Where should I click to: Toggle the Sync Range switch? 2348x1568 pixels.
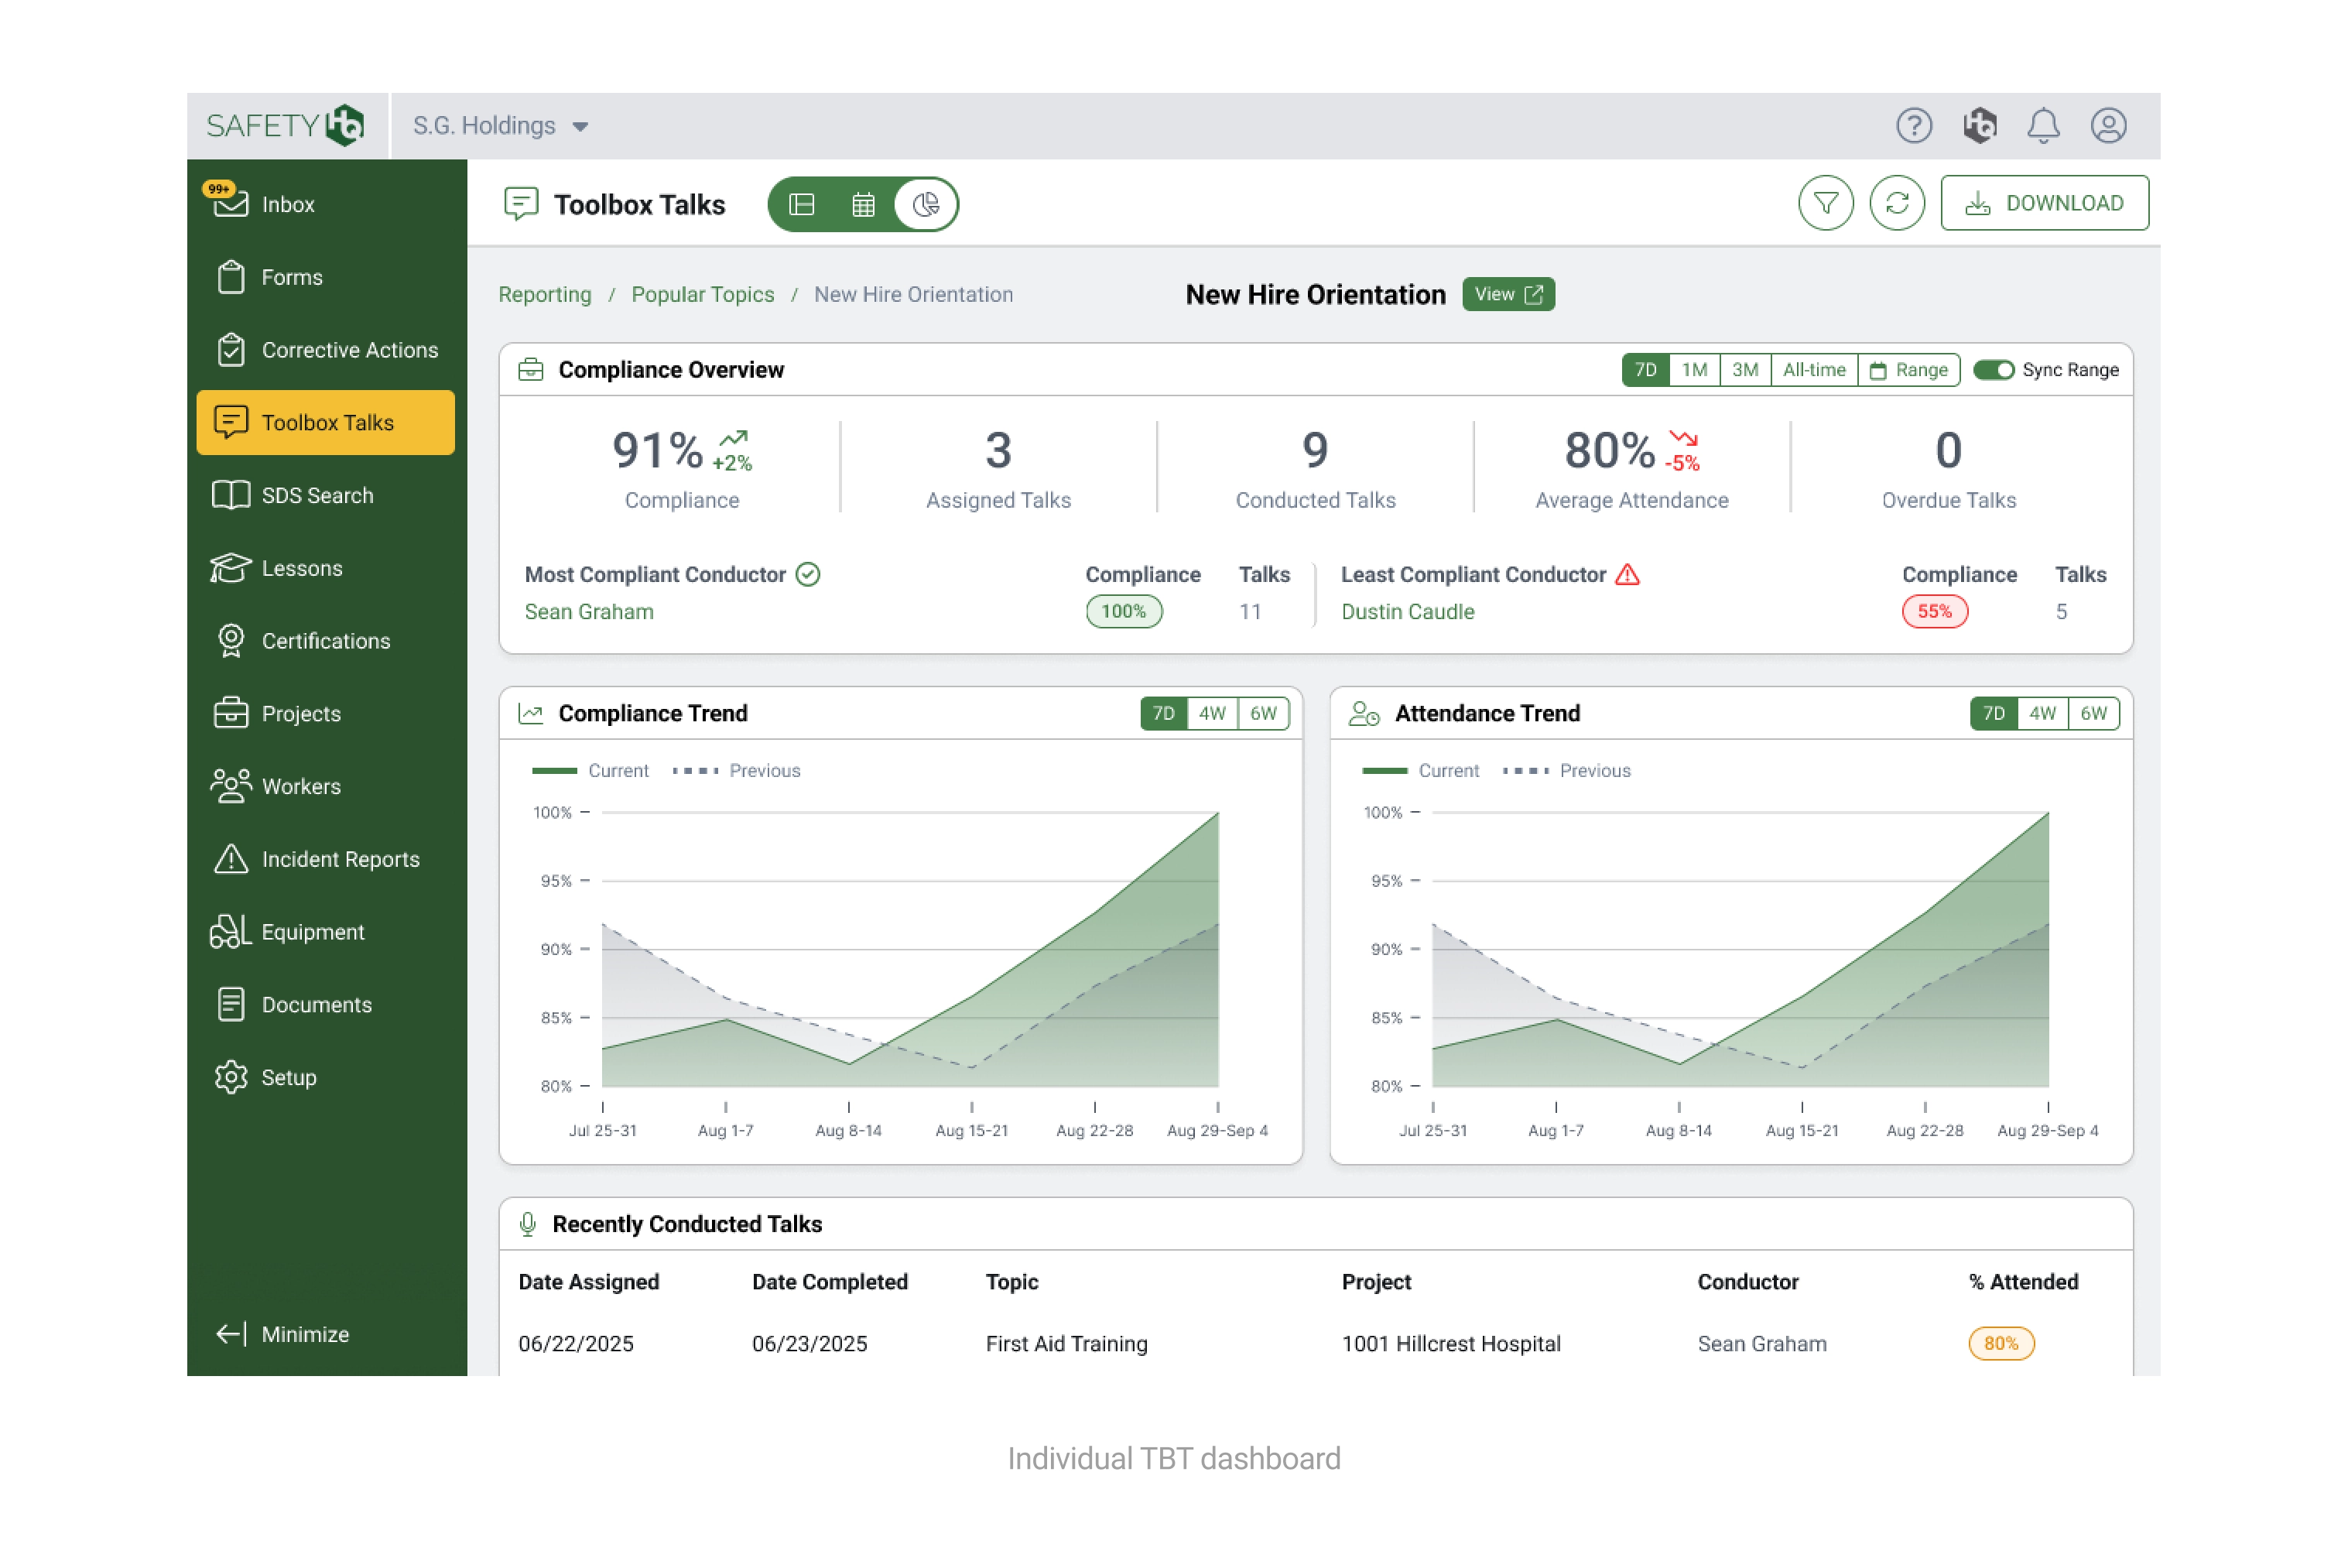pyautogui.click(x=1993, y=370)
